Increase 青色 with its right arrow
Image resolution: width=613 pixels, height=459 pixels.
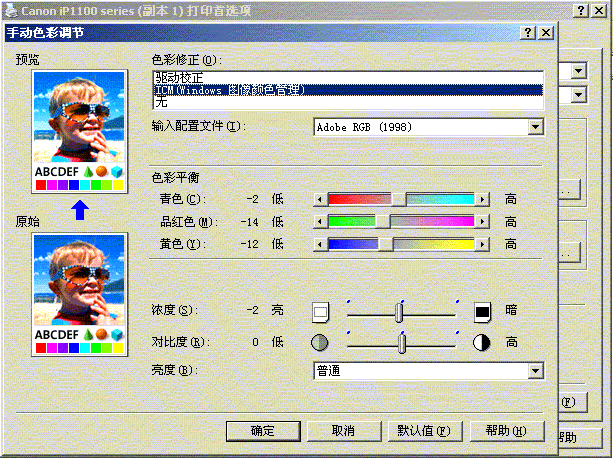tap(483, 199)
